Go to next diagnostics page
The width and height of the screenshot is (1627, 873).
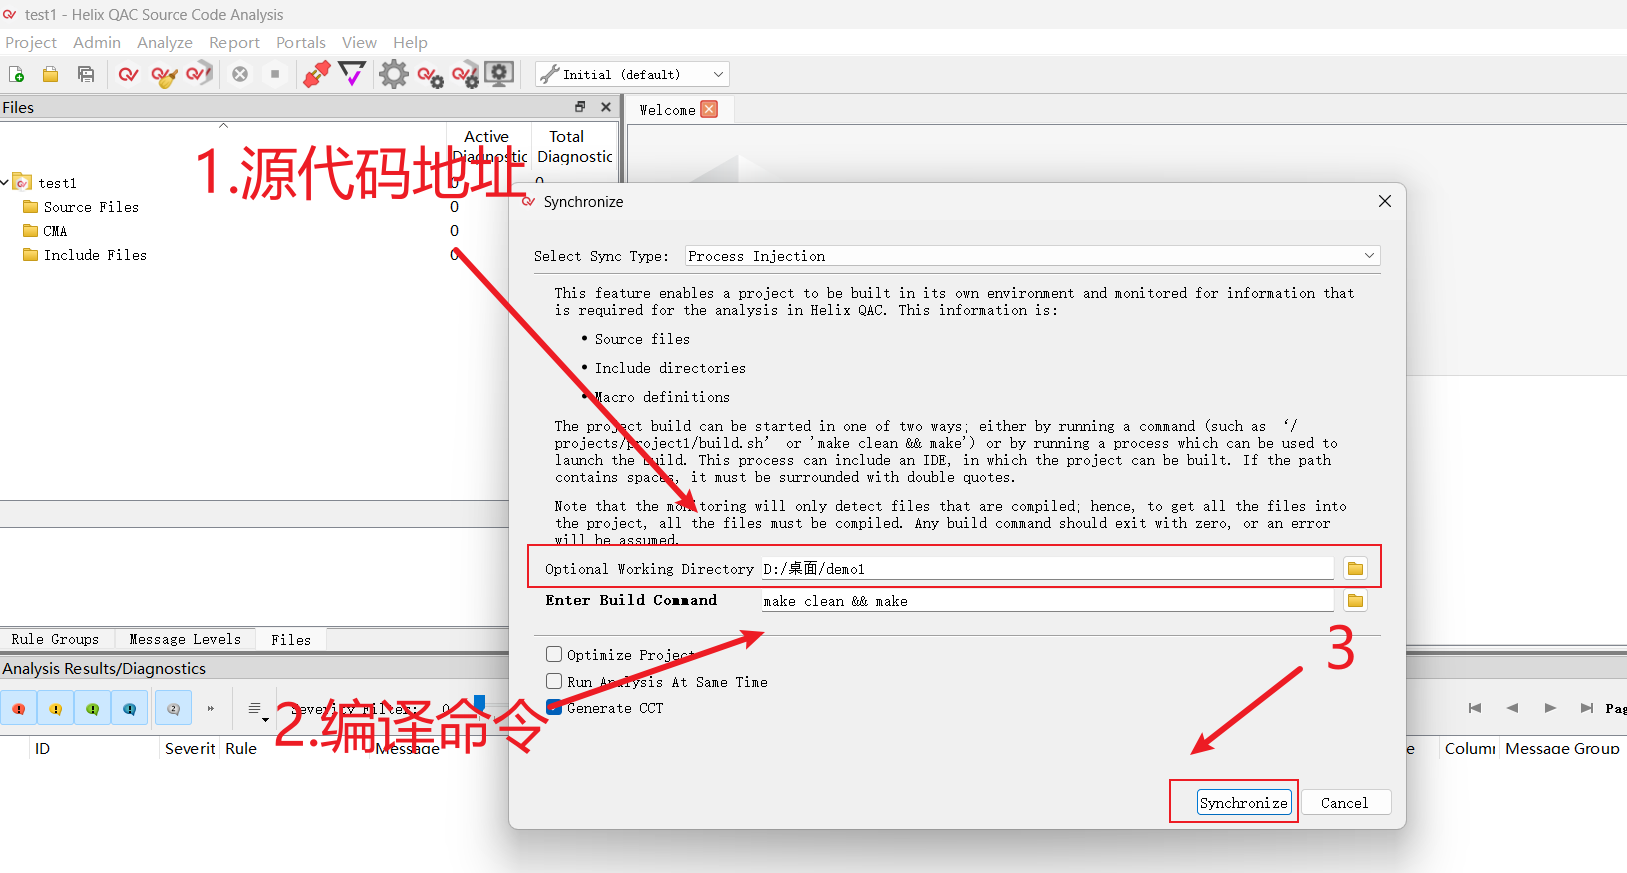(1550, 708)
